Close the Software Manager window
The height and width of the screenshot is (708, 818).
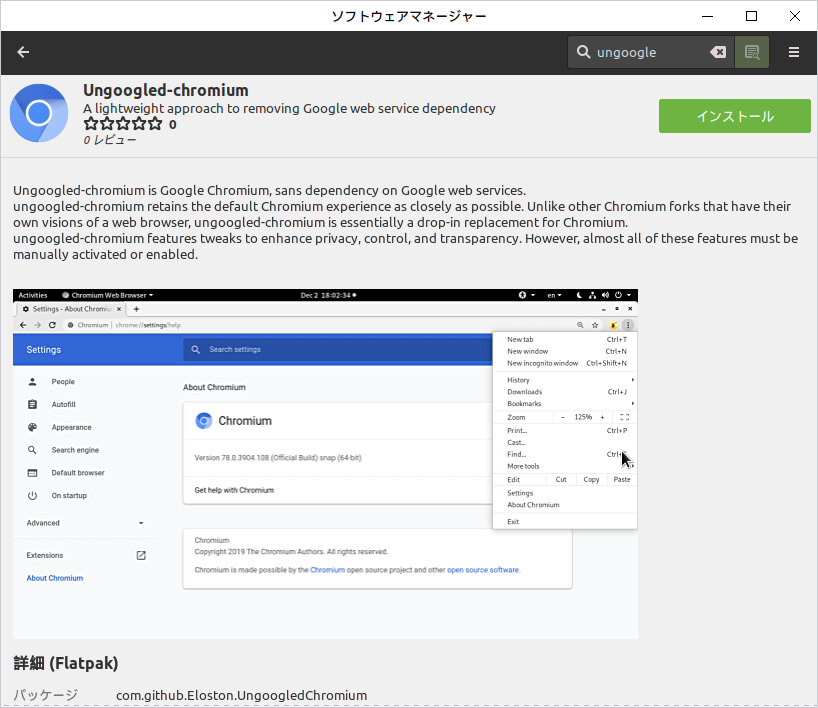pyautogui.click(x=795, y=16)
